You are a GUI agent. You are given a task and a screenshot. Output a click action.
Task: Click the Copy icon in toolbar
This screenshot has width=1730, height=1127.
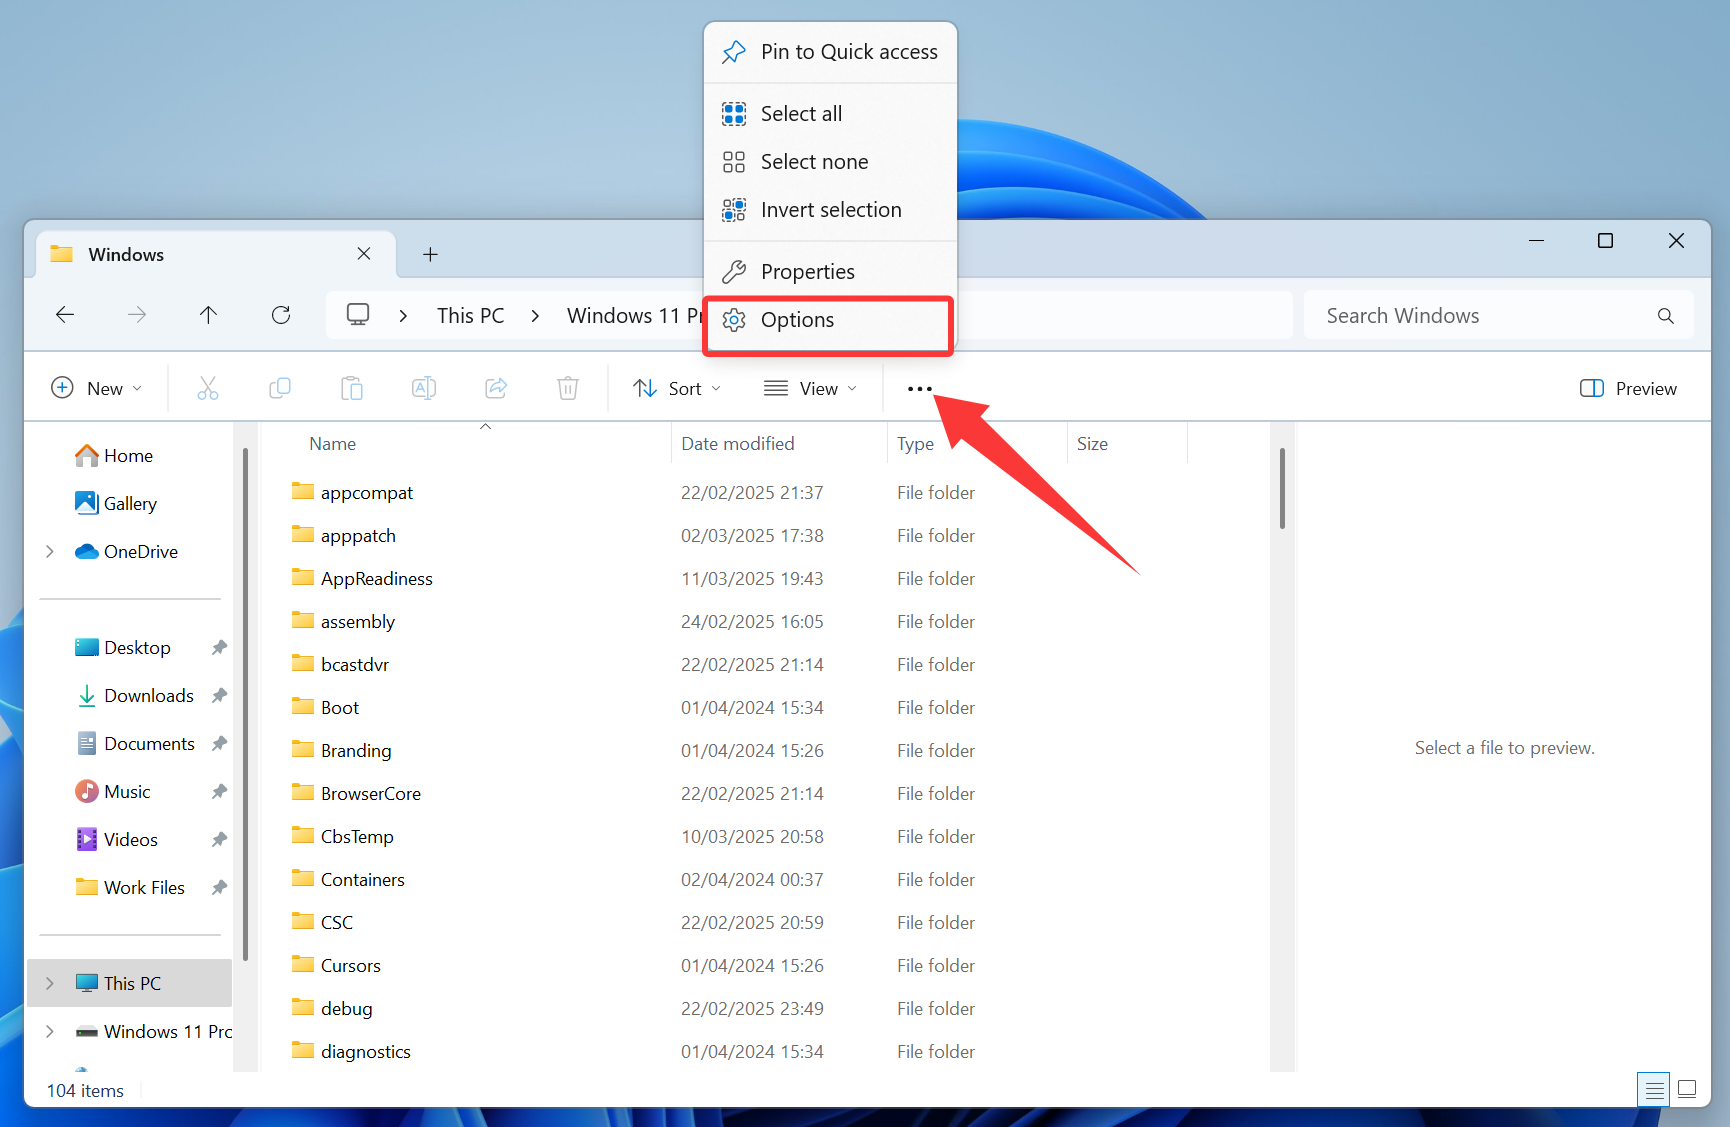click(x=280, y=388)
